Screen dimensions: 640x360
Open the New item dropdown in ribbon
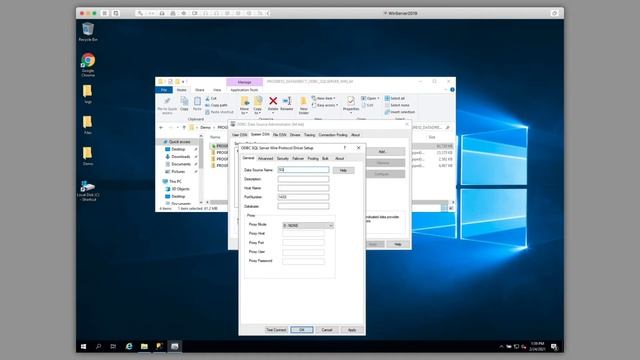pyautogui.click(x=323, y=98)
